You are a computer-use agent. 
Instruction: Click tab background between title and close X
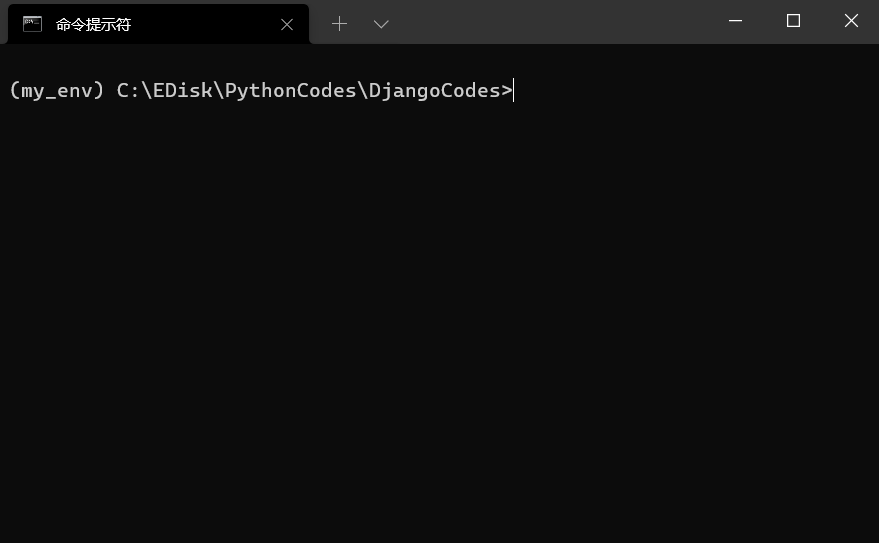point(205,25)
